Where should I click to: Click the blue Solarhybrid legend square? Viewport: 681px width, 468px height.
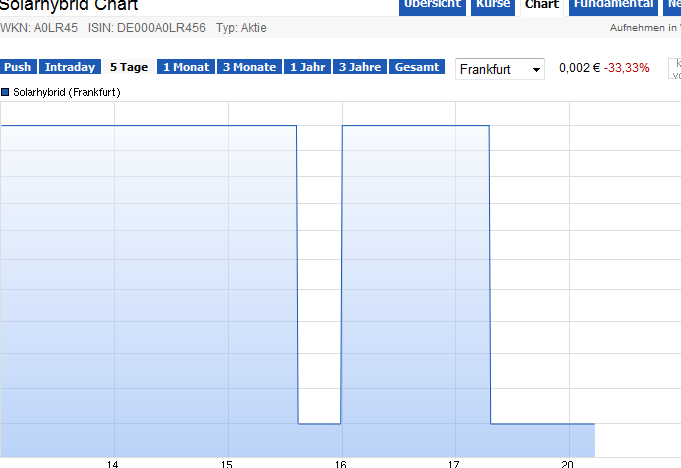[5, 92]
